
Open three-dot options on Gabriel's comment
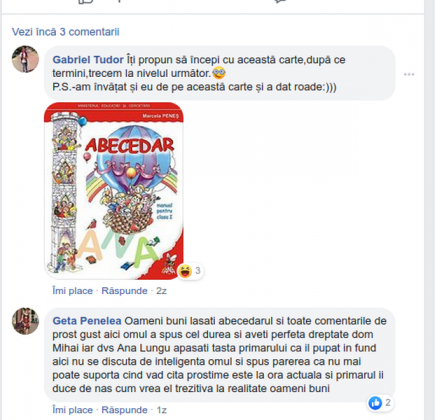pos(409,74)
